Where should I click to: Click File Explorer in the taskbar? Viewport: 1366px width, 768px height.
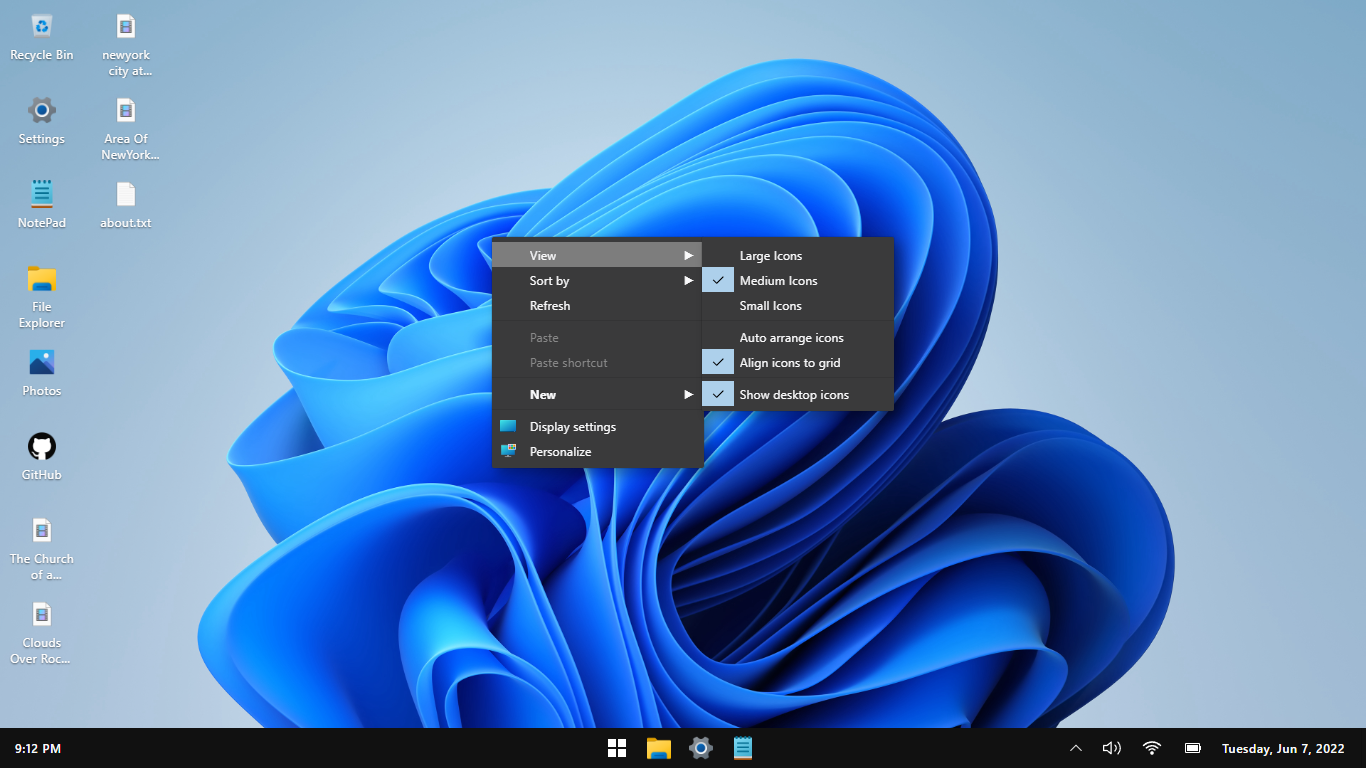pos(658,748)
